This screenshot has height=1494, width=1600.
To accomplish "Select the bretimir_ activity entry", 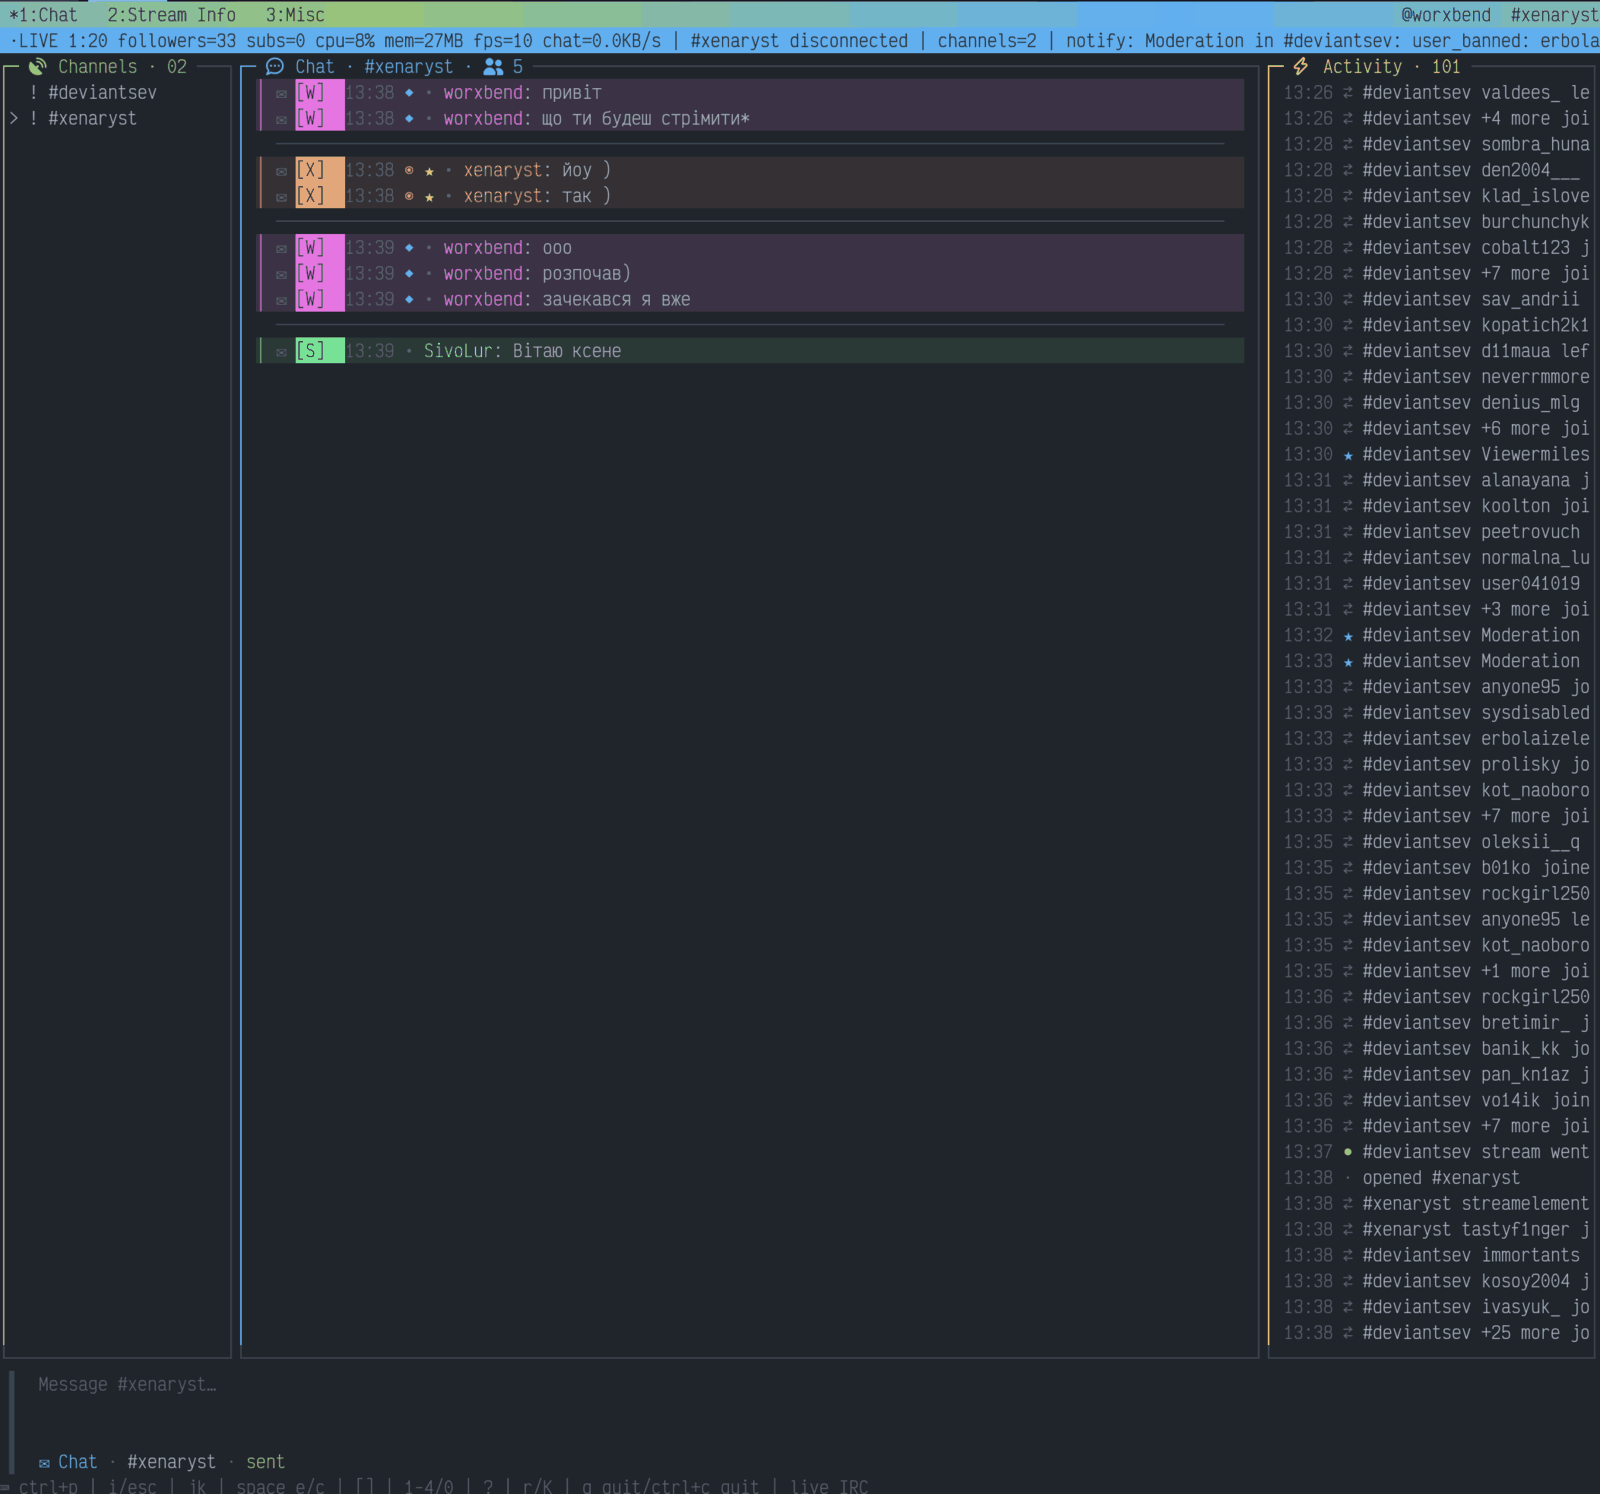I will pyautogui.click(x=1436, y=1024).
